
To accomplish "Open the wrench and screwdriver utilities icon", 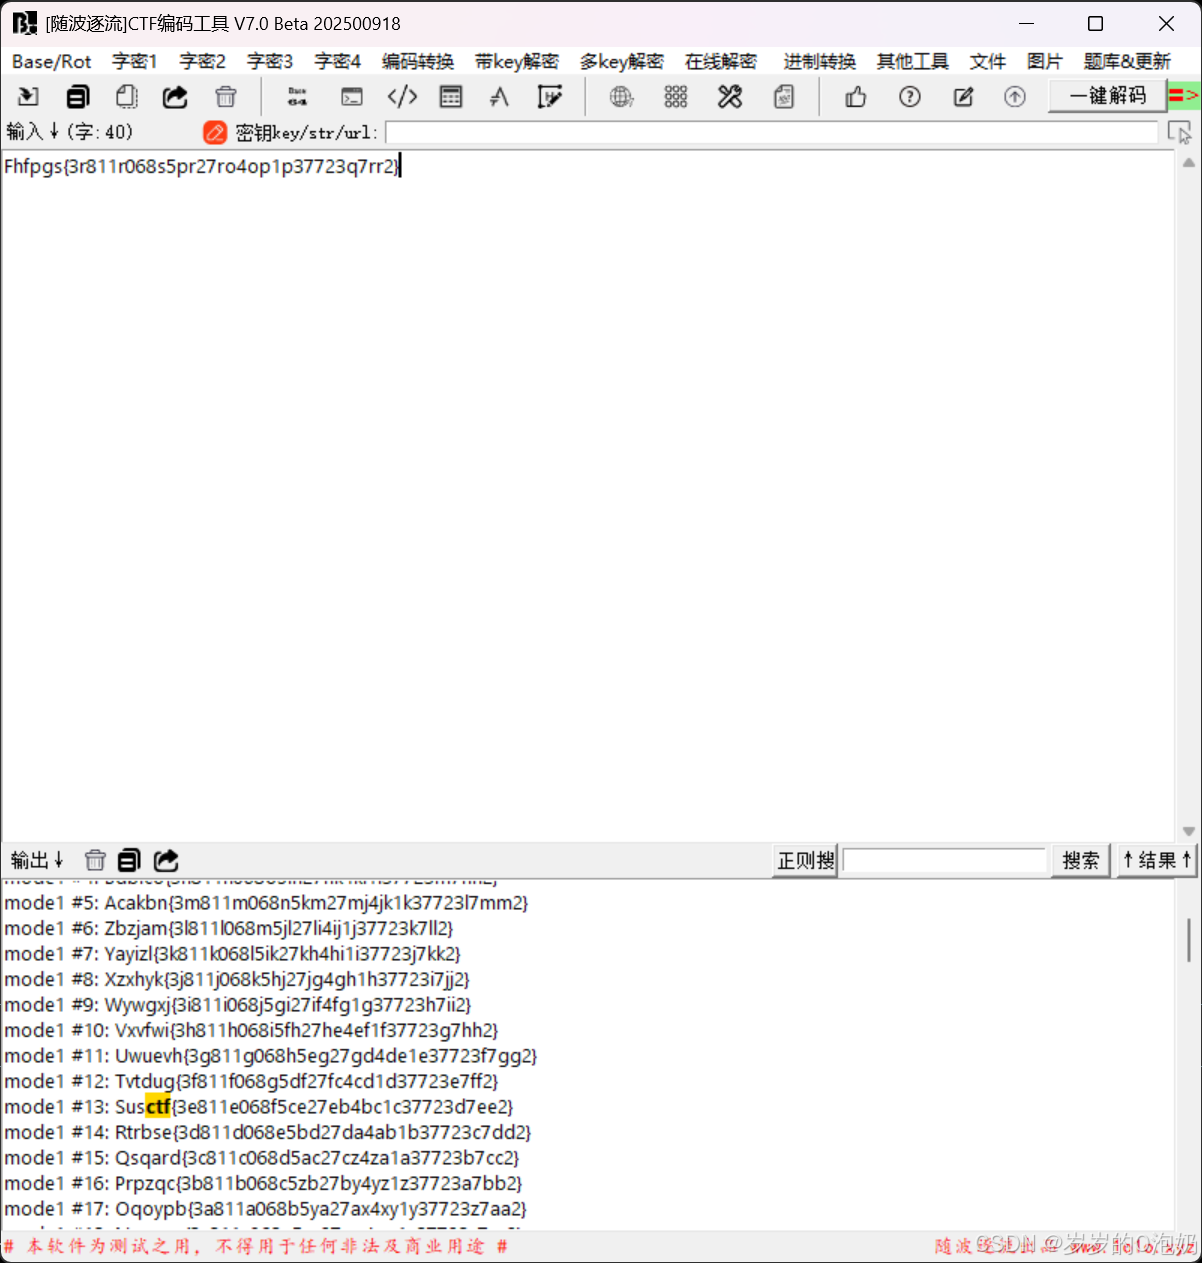I will coord(729,96).
